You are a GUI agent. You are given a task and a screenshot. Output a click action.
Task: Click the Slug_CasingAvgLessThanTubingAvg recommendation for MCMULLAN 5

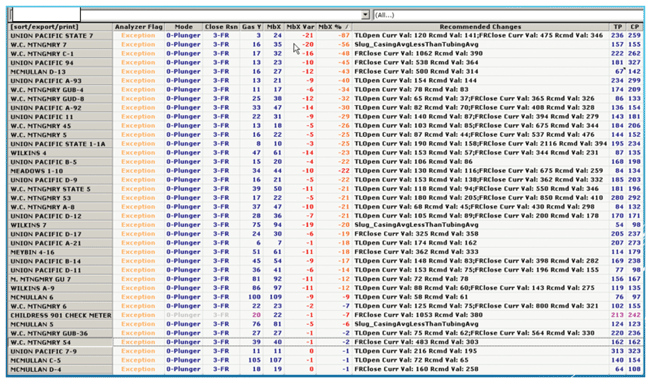click(x=416, y=324)
